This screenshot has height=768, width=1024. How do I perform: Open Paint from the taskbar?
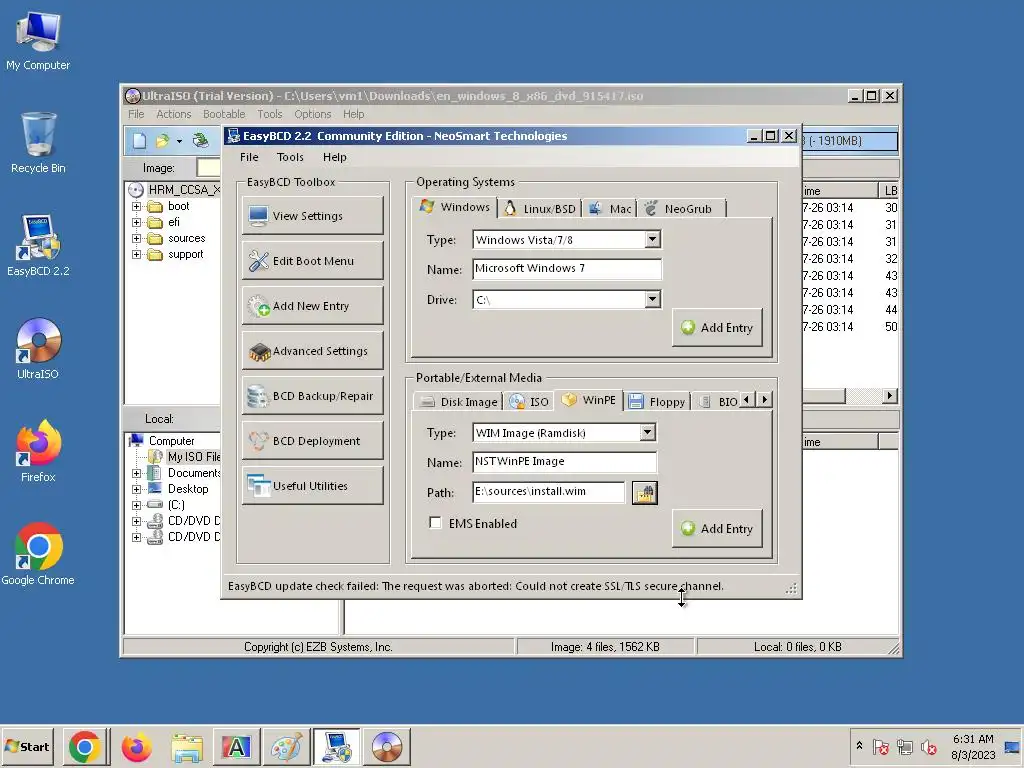pos(287,746)
